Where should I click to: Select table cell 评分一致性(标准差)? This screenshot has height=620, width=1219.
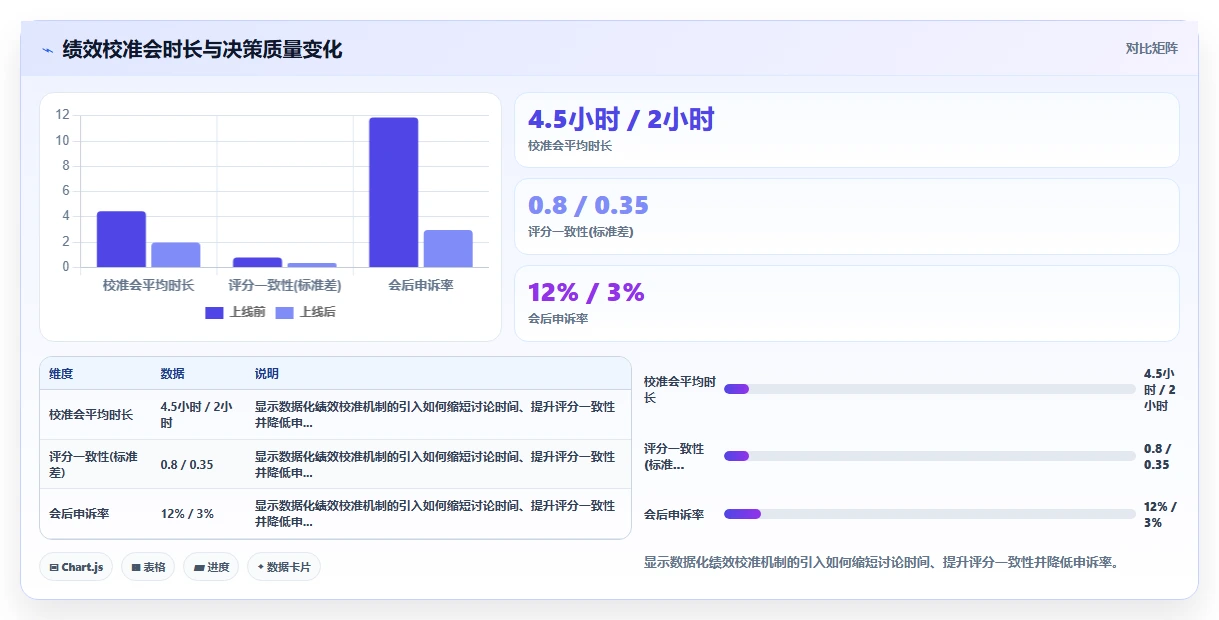(x=95, y=464)
